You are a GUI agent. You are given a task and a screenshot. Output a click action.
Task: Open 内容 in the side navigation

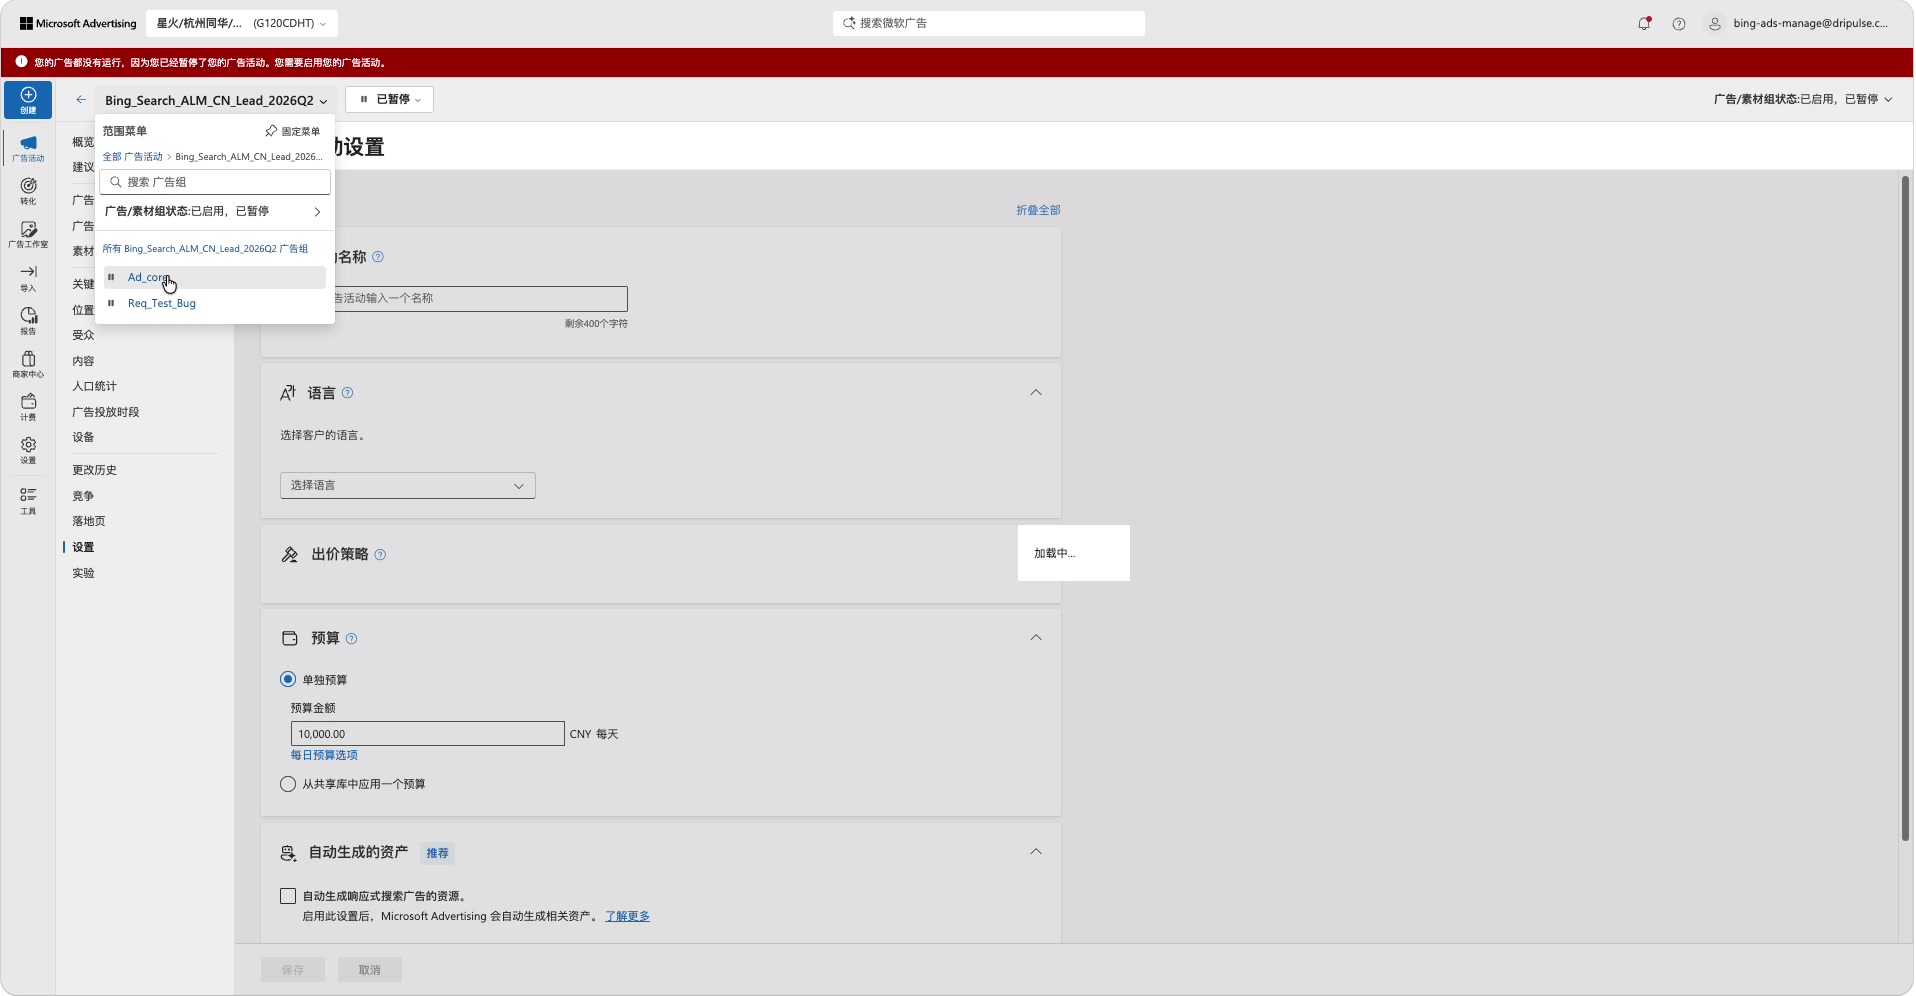[x=83, y=361]
